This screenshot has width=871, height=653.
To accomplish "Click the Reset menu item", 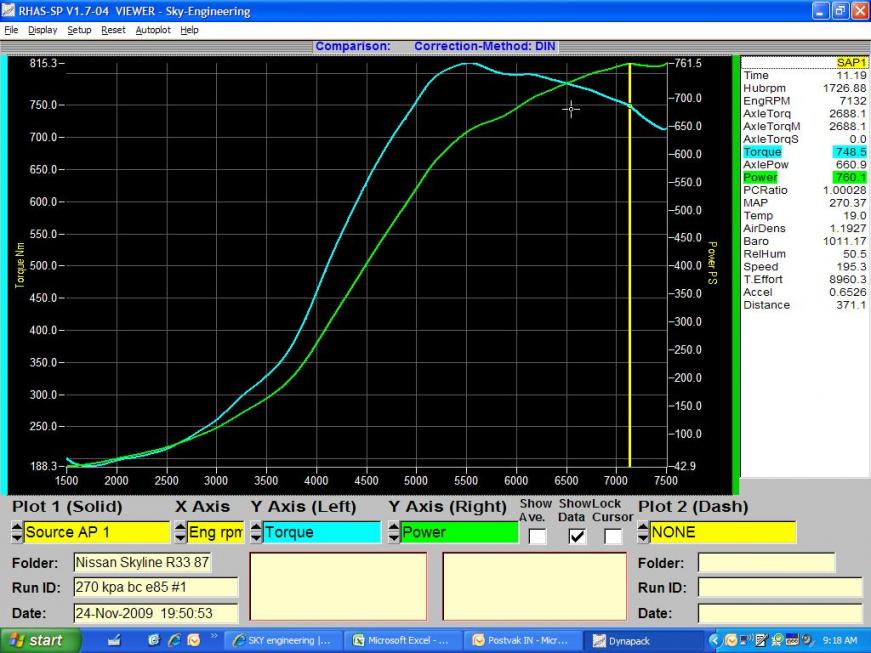I will pyautogui.click(x=113, y=30).
